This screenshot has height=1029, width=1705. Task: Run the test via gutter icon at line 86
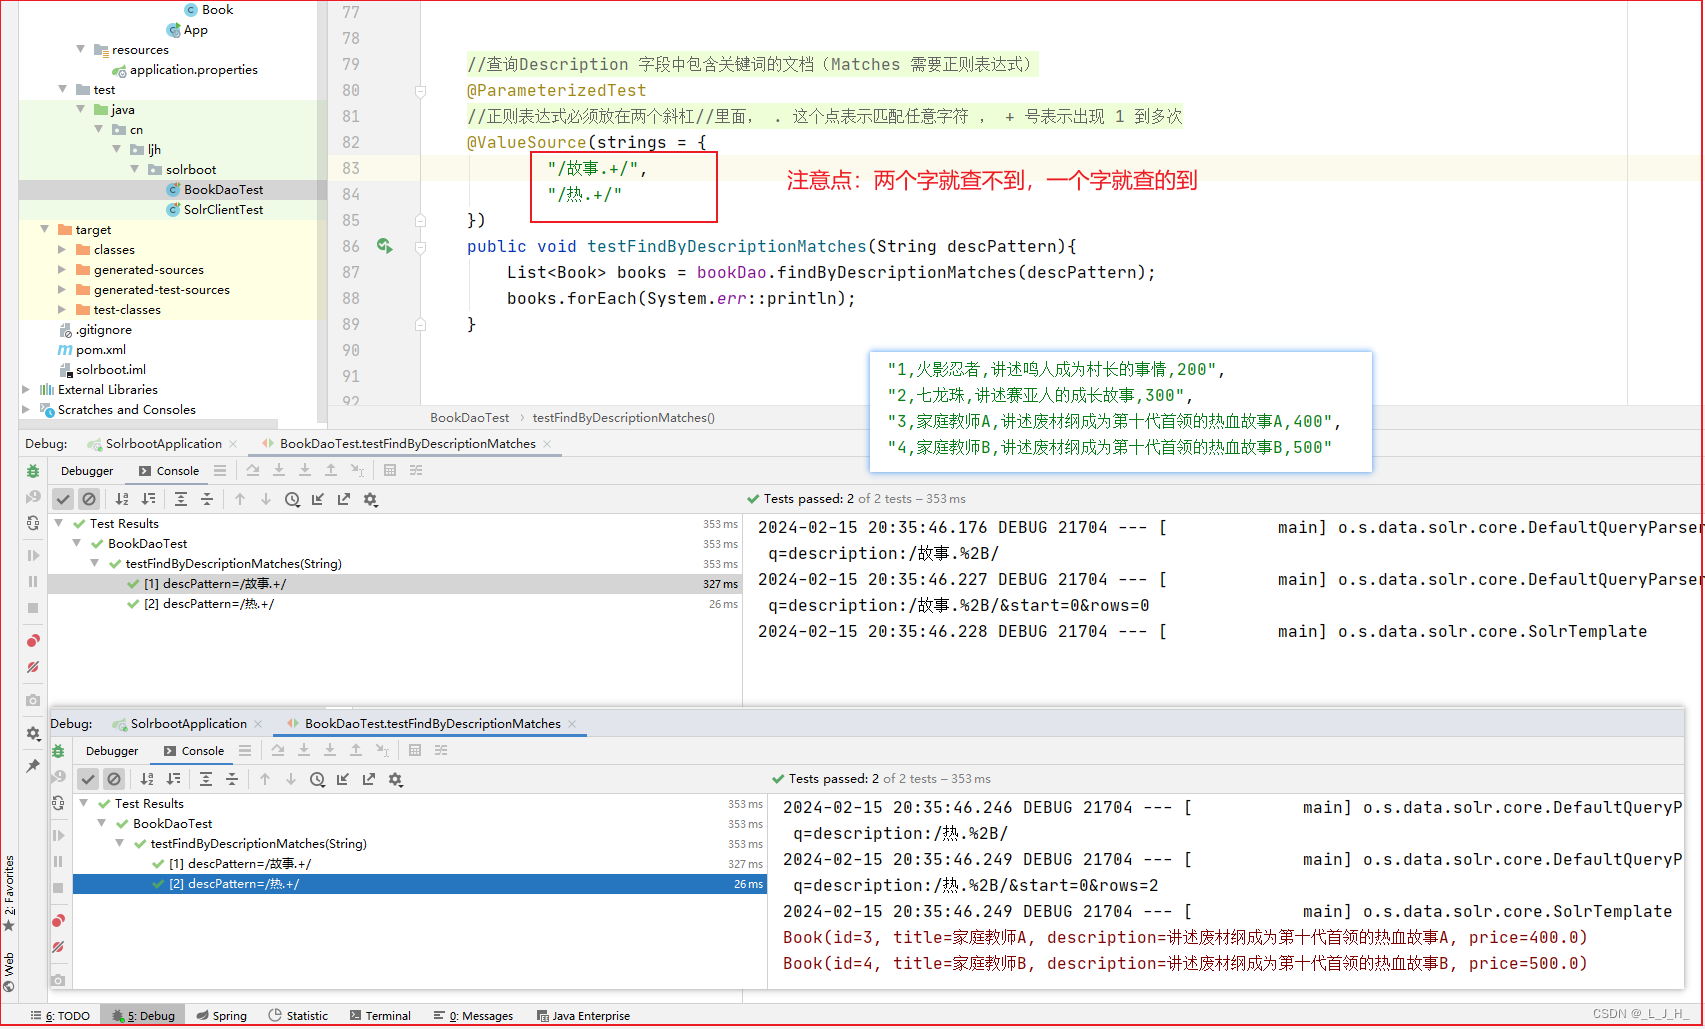point(385,246)
